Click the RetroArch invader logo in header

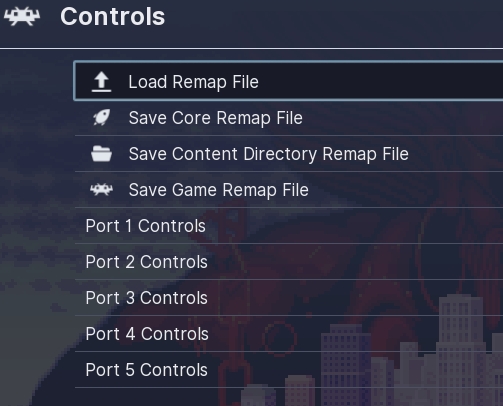22,16
